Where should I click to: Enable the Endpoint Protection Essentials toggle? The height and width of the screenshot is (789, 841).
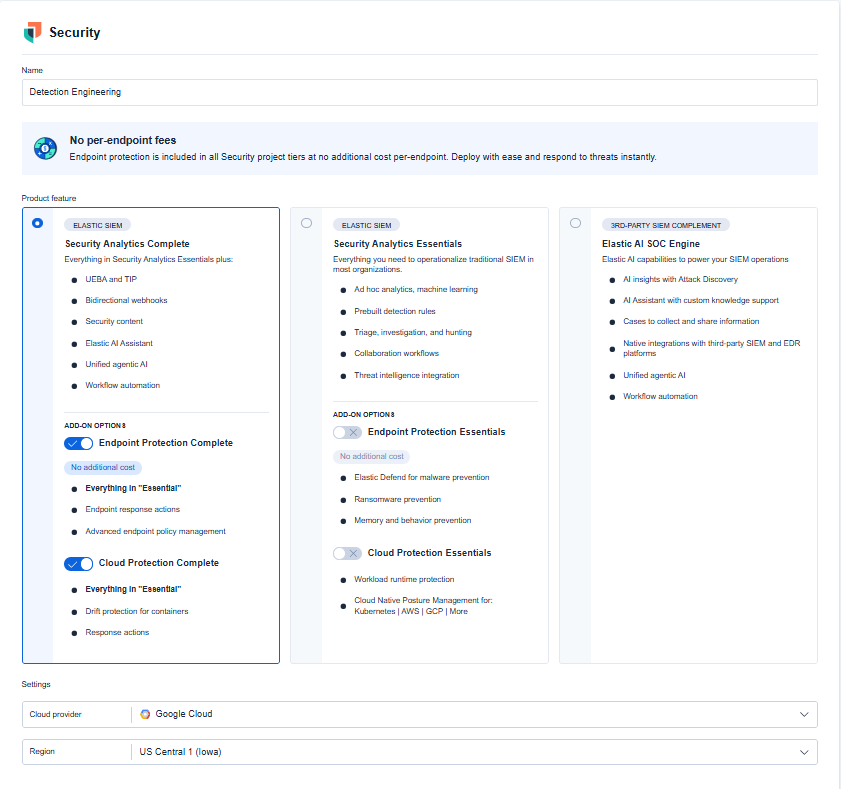click(347, 432)
